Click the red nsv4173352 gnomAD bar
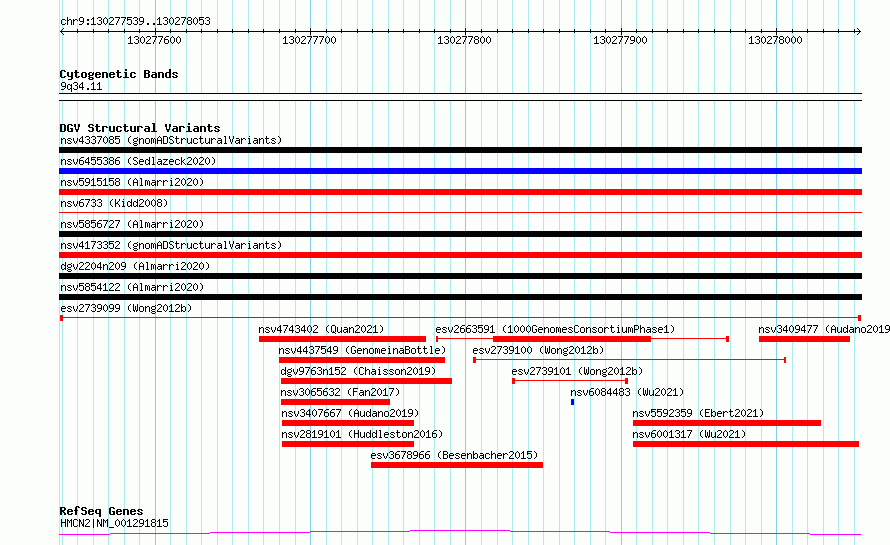The width and height of the screenshot is (890, 545). point(460,255)
